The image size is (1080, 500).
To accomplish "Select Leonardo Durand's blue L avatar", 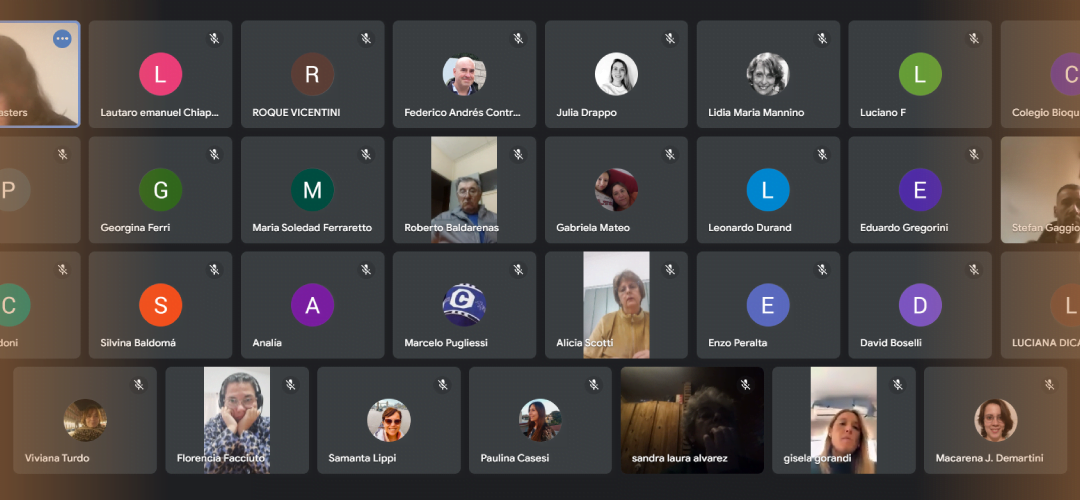I will click(768, 189).
